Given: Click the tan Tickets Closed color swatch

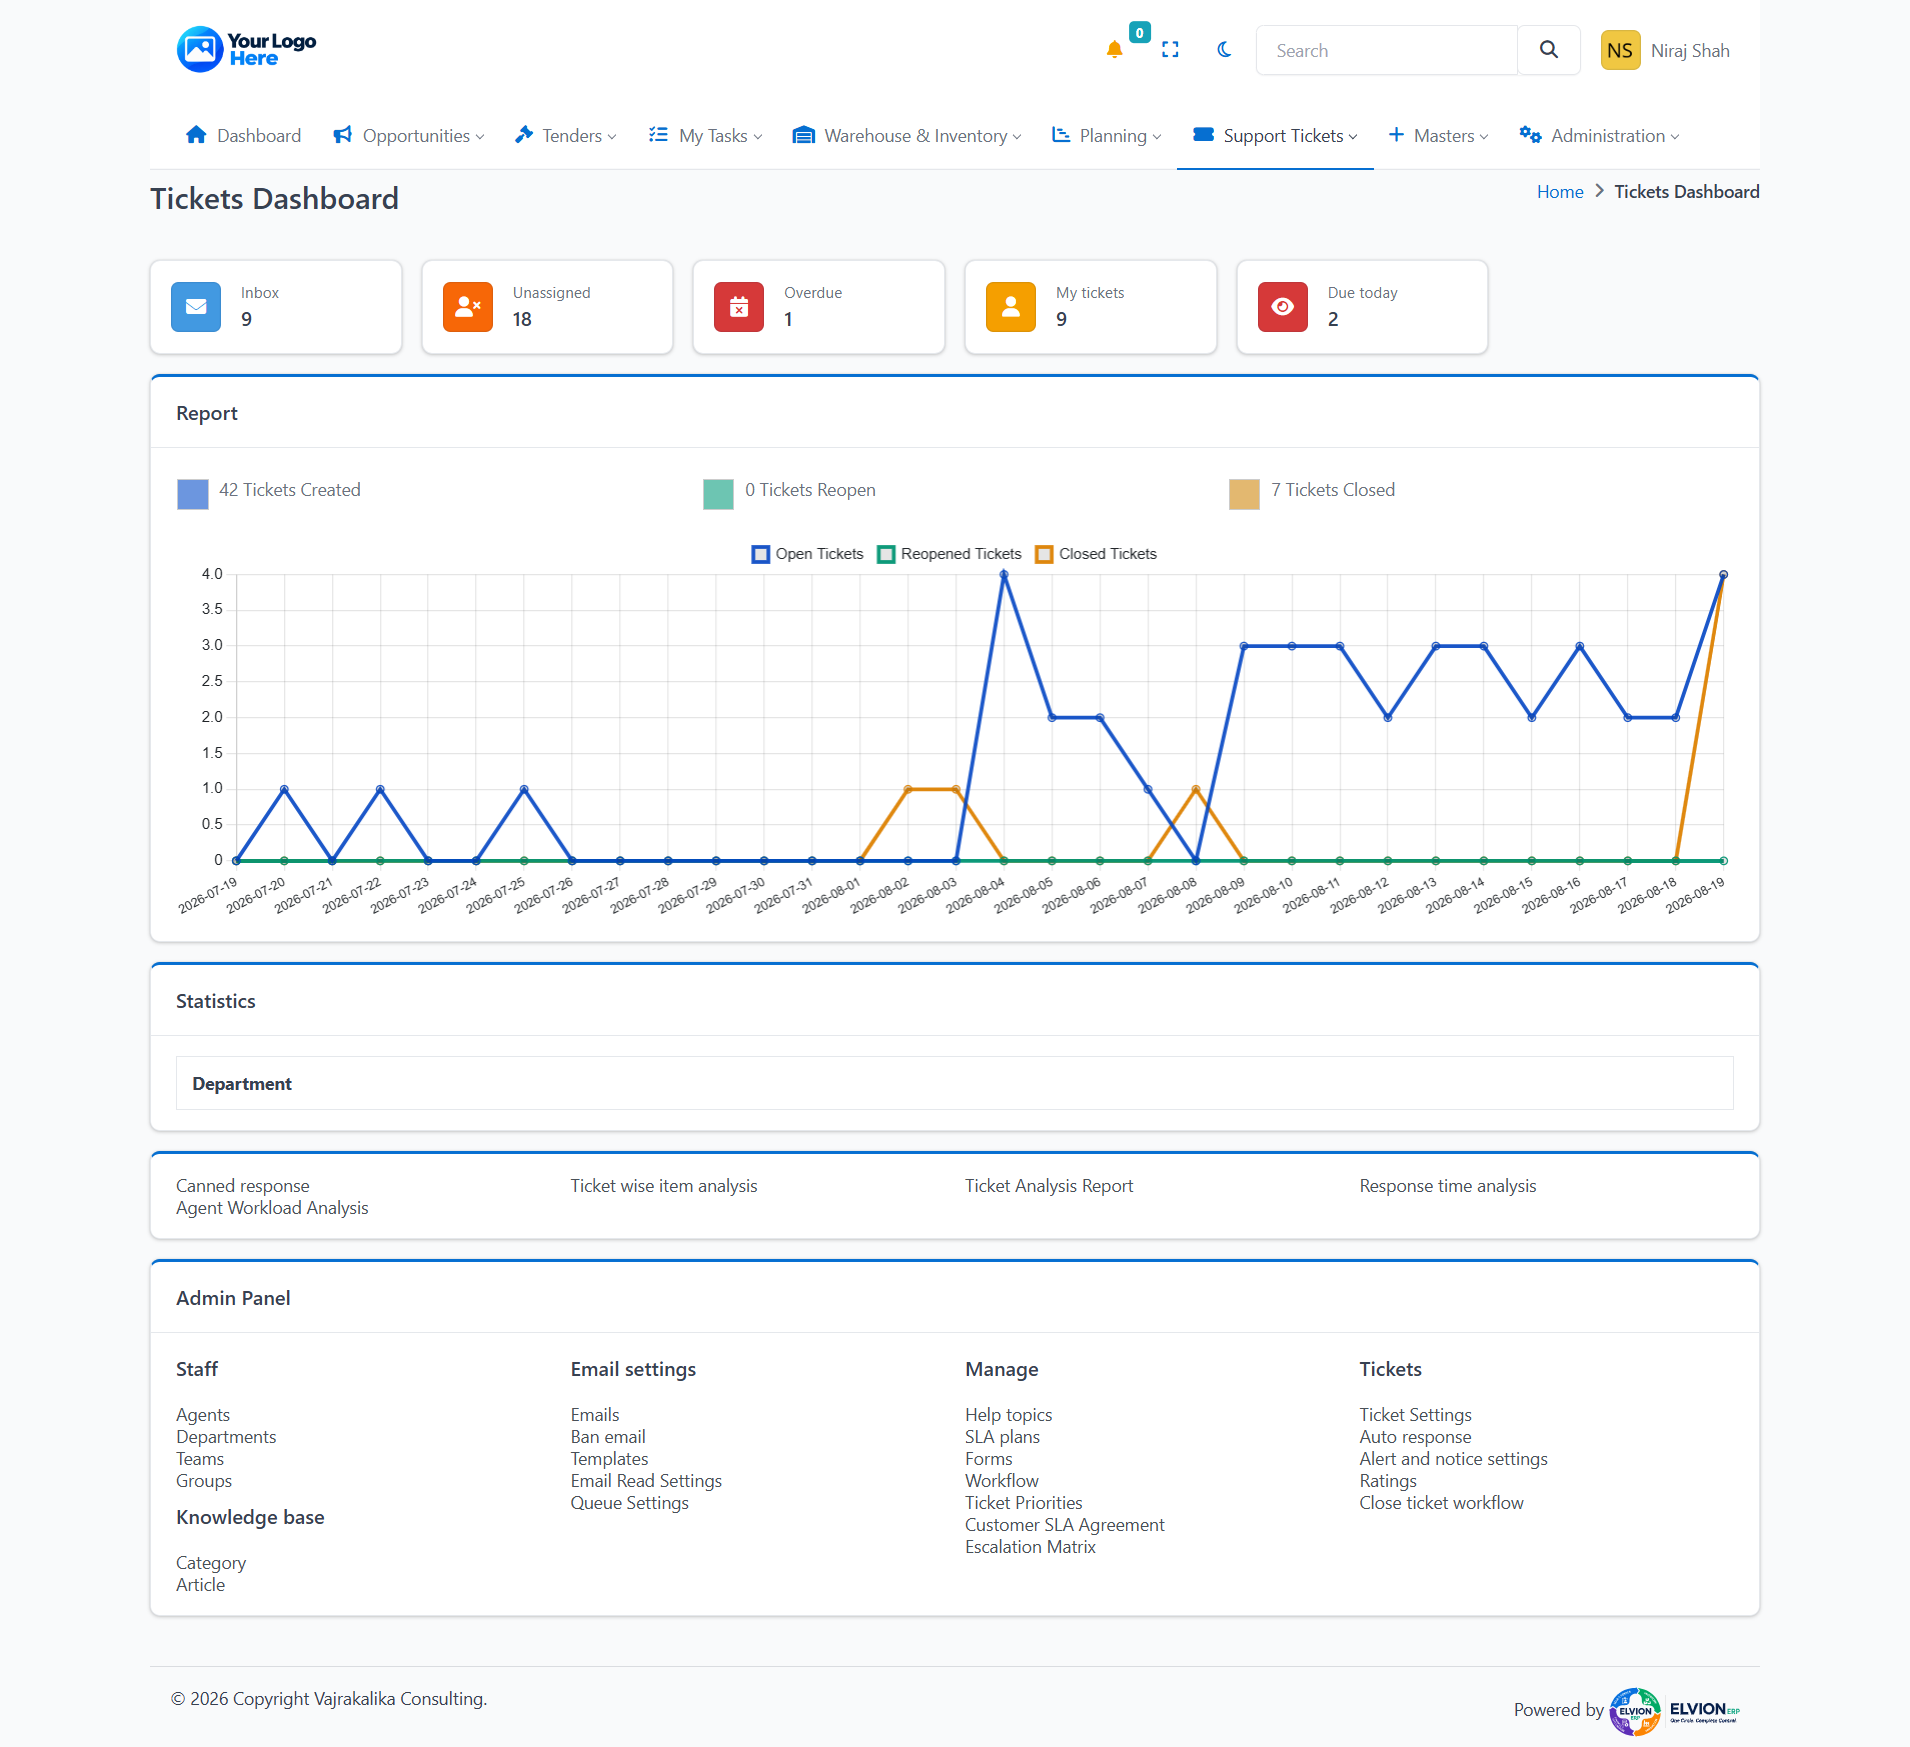Looking at the screenshot, I should coord(1244,494).
